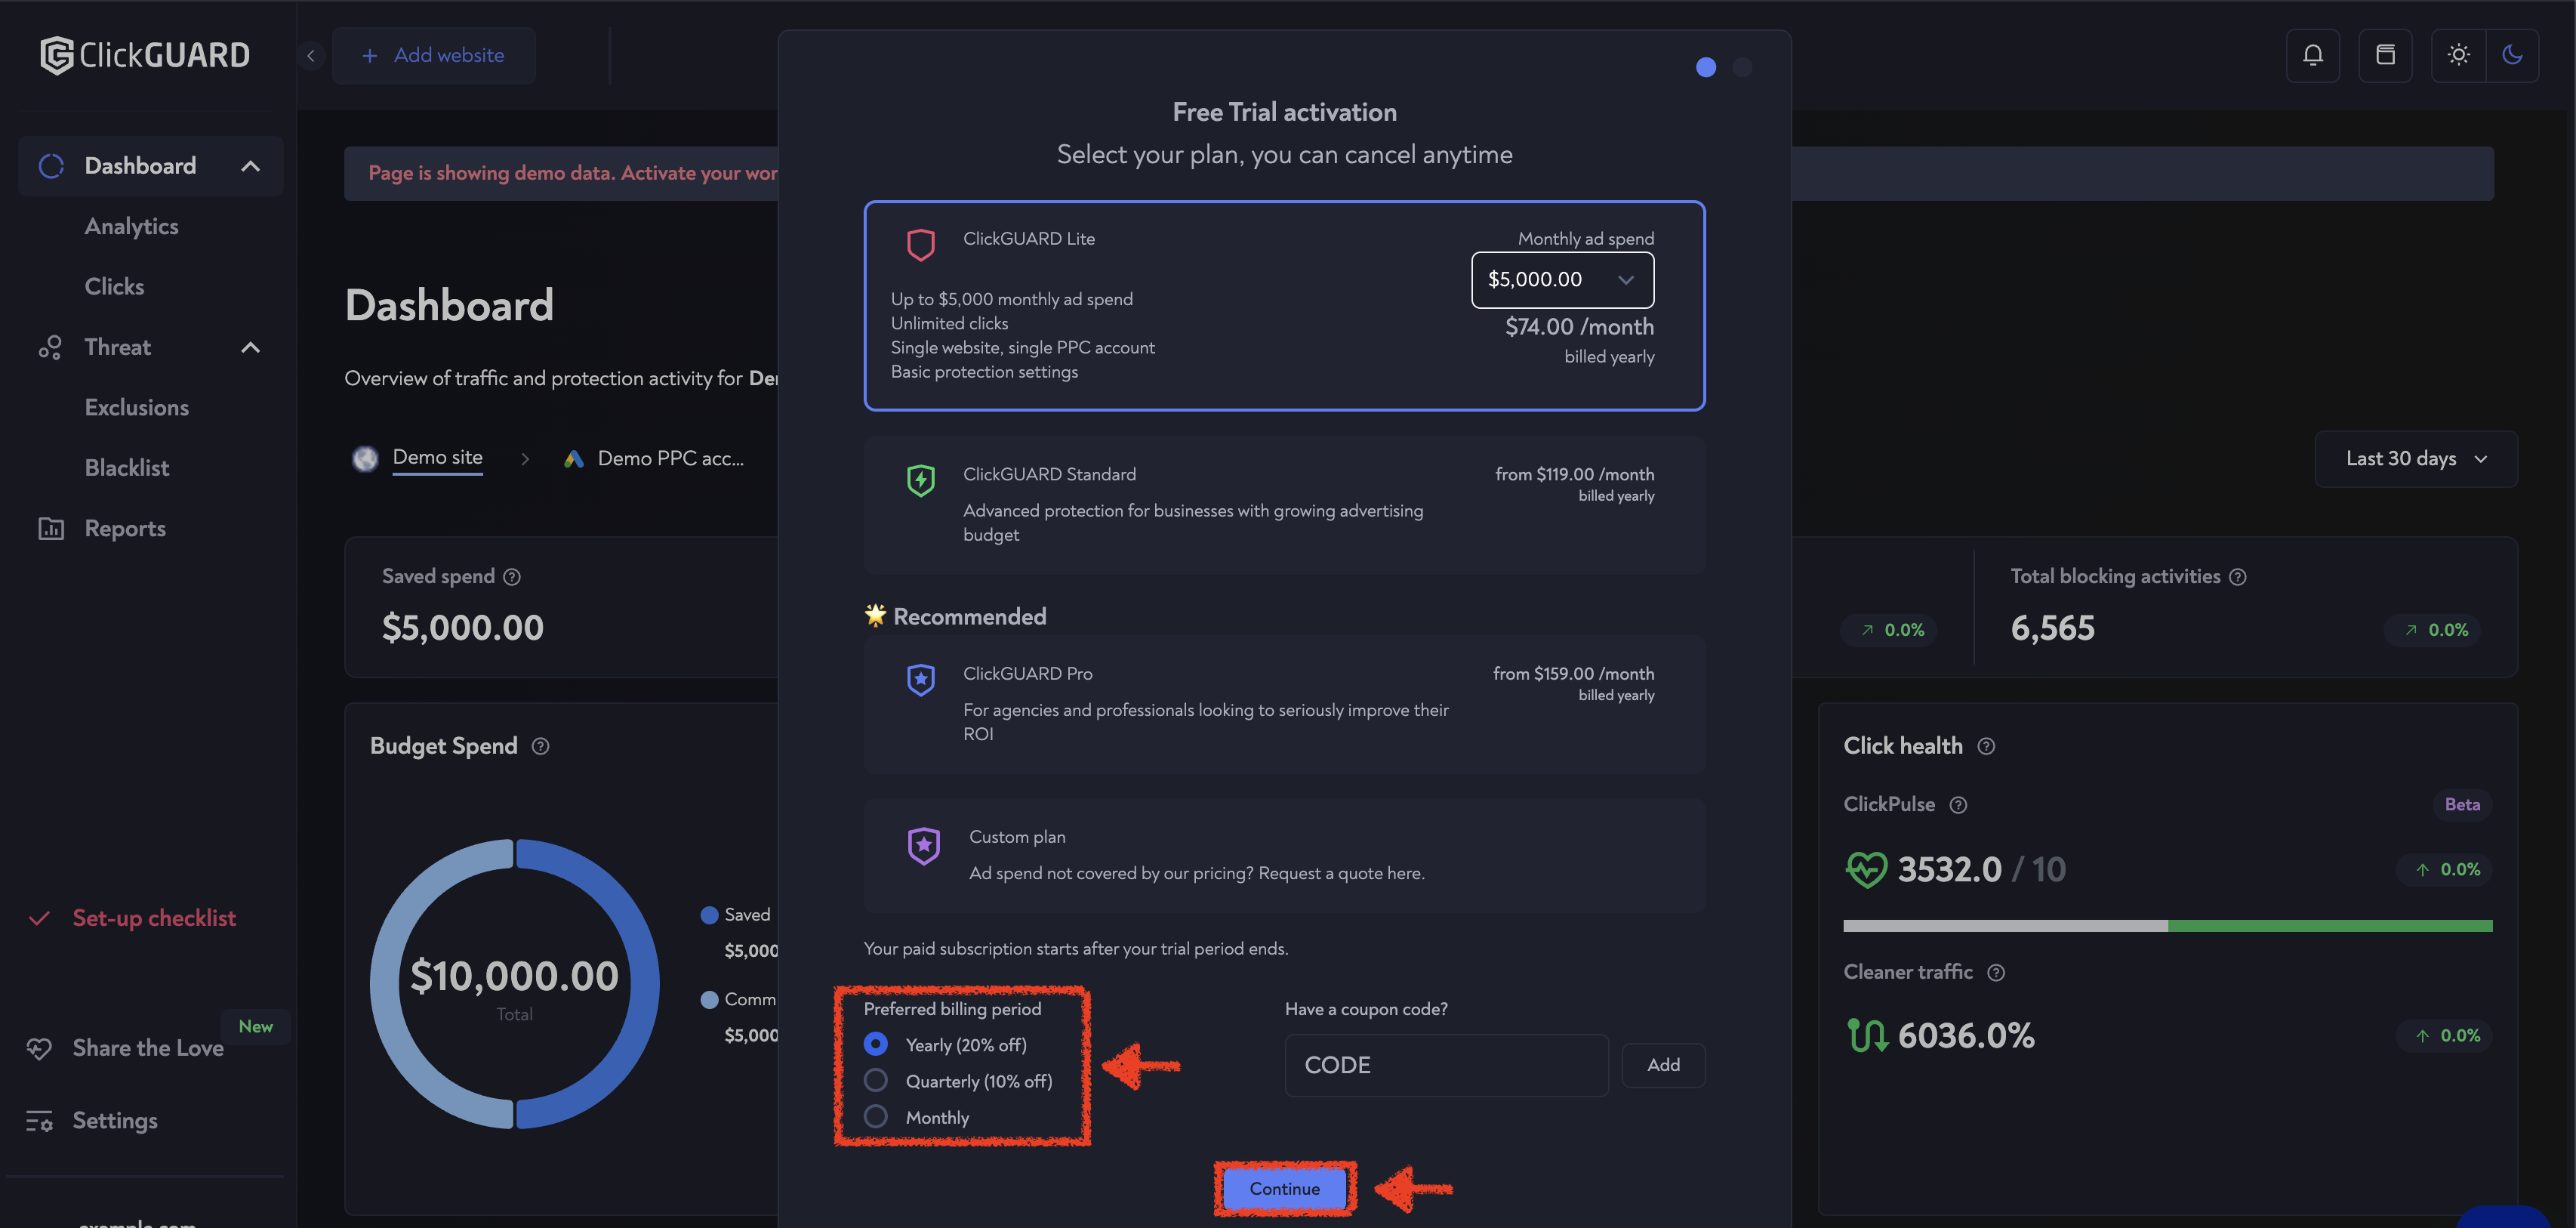Switch to dark theme moon icon
Screen dimensions: 2576x1228
coord(2512,55)
